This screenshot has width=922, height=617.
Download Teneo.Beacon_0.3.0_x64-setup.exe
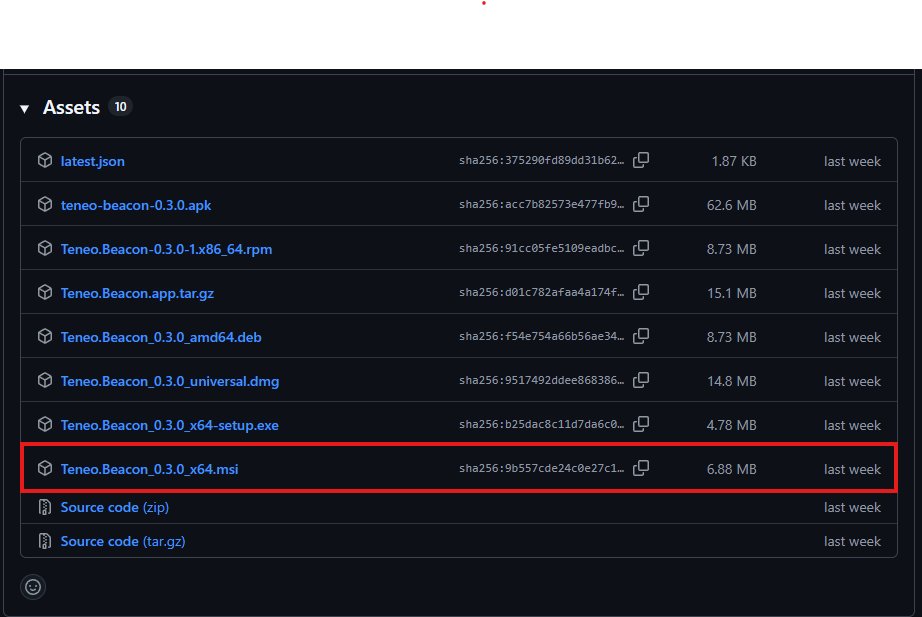click(x=169, y=425)
